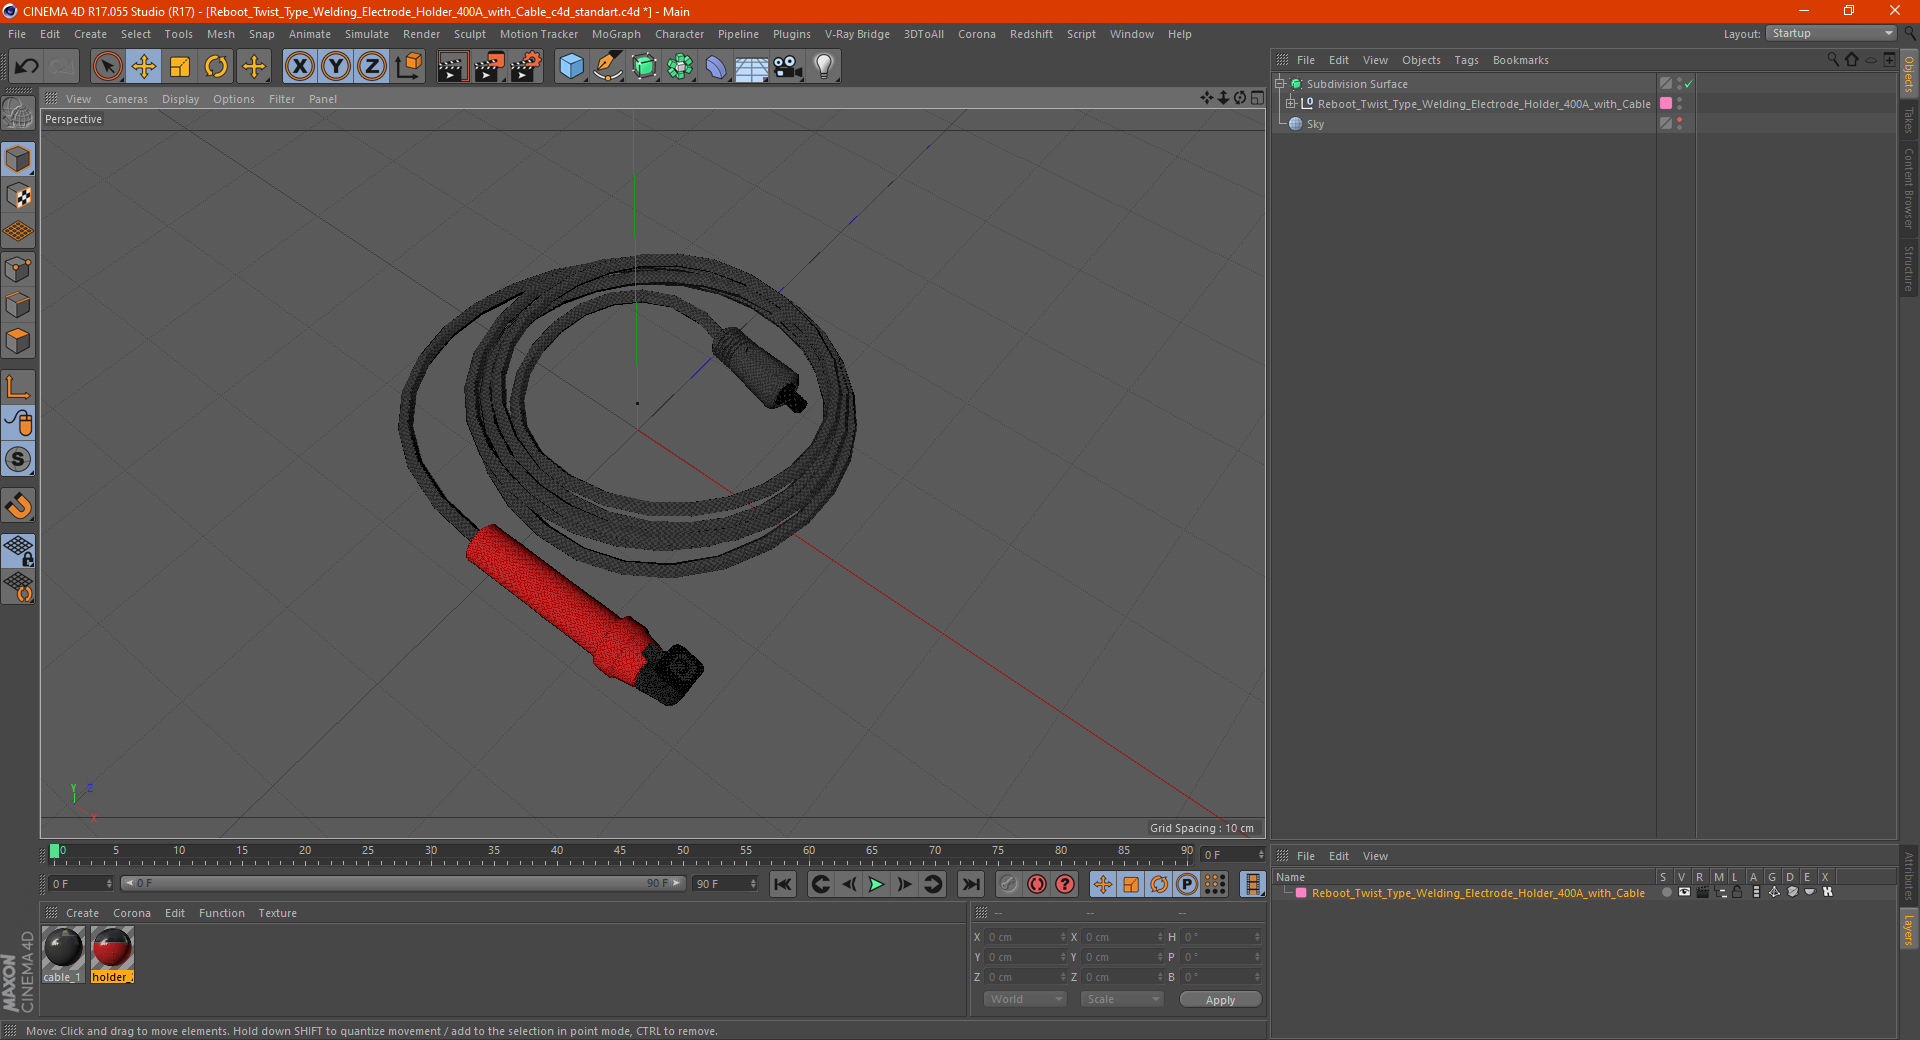The height and width of the screenshot is (1040, 1920).
Task: Select the Sky object
Action: pos(1315,124)
